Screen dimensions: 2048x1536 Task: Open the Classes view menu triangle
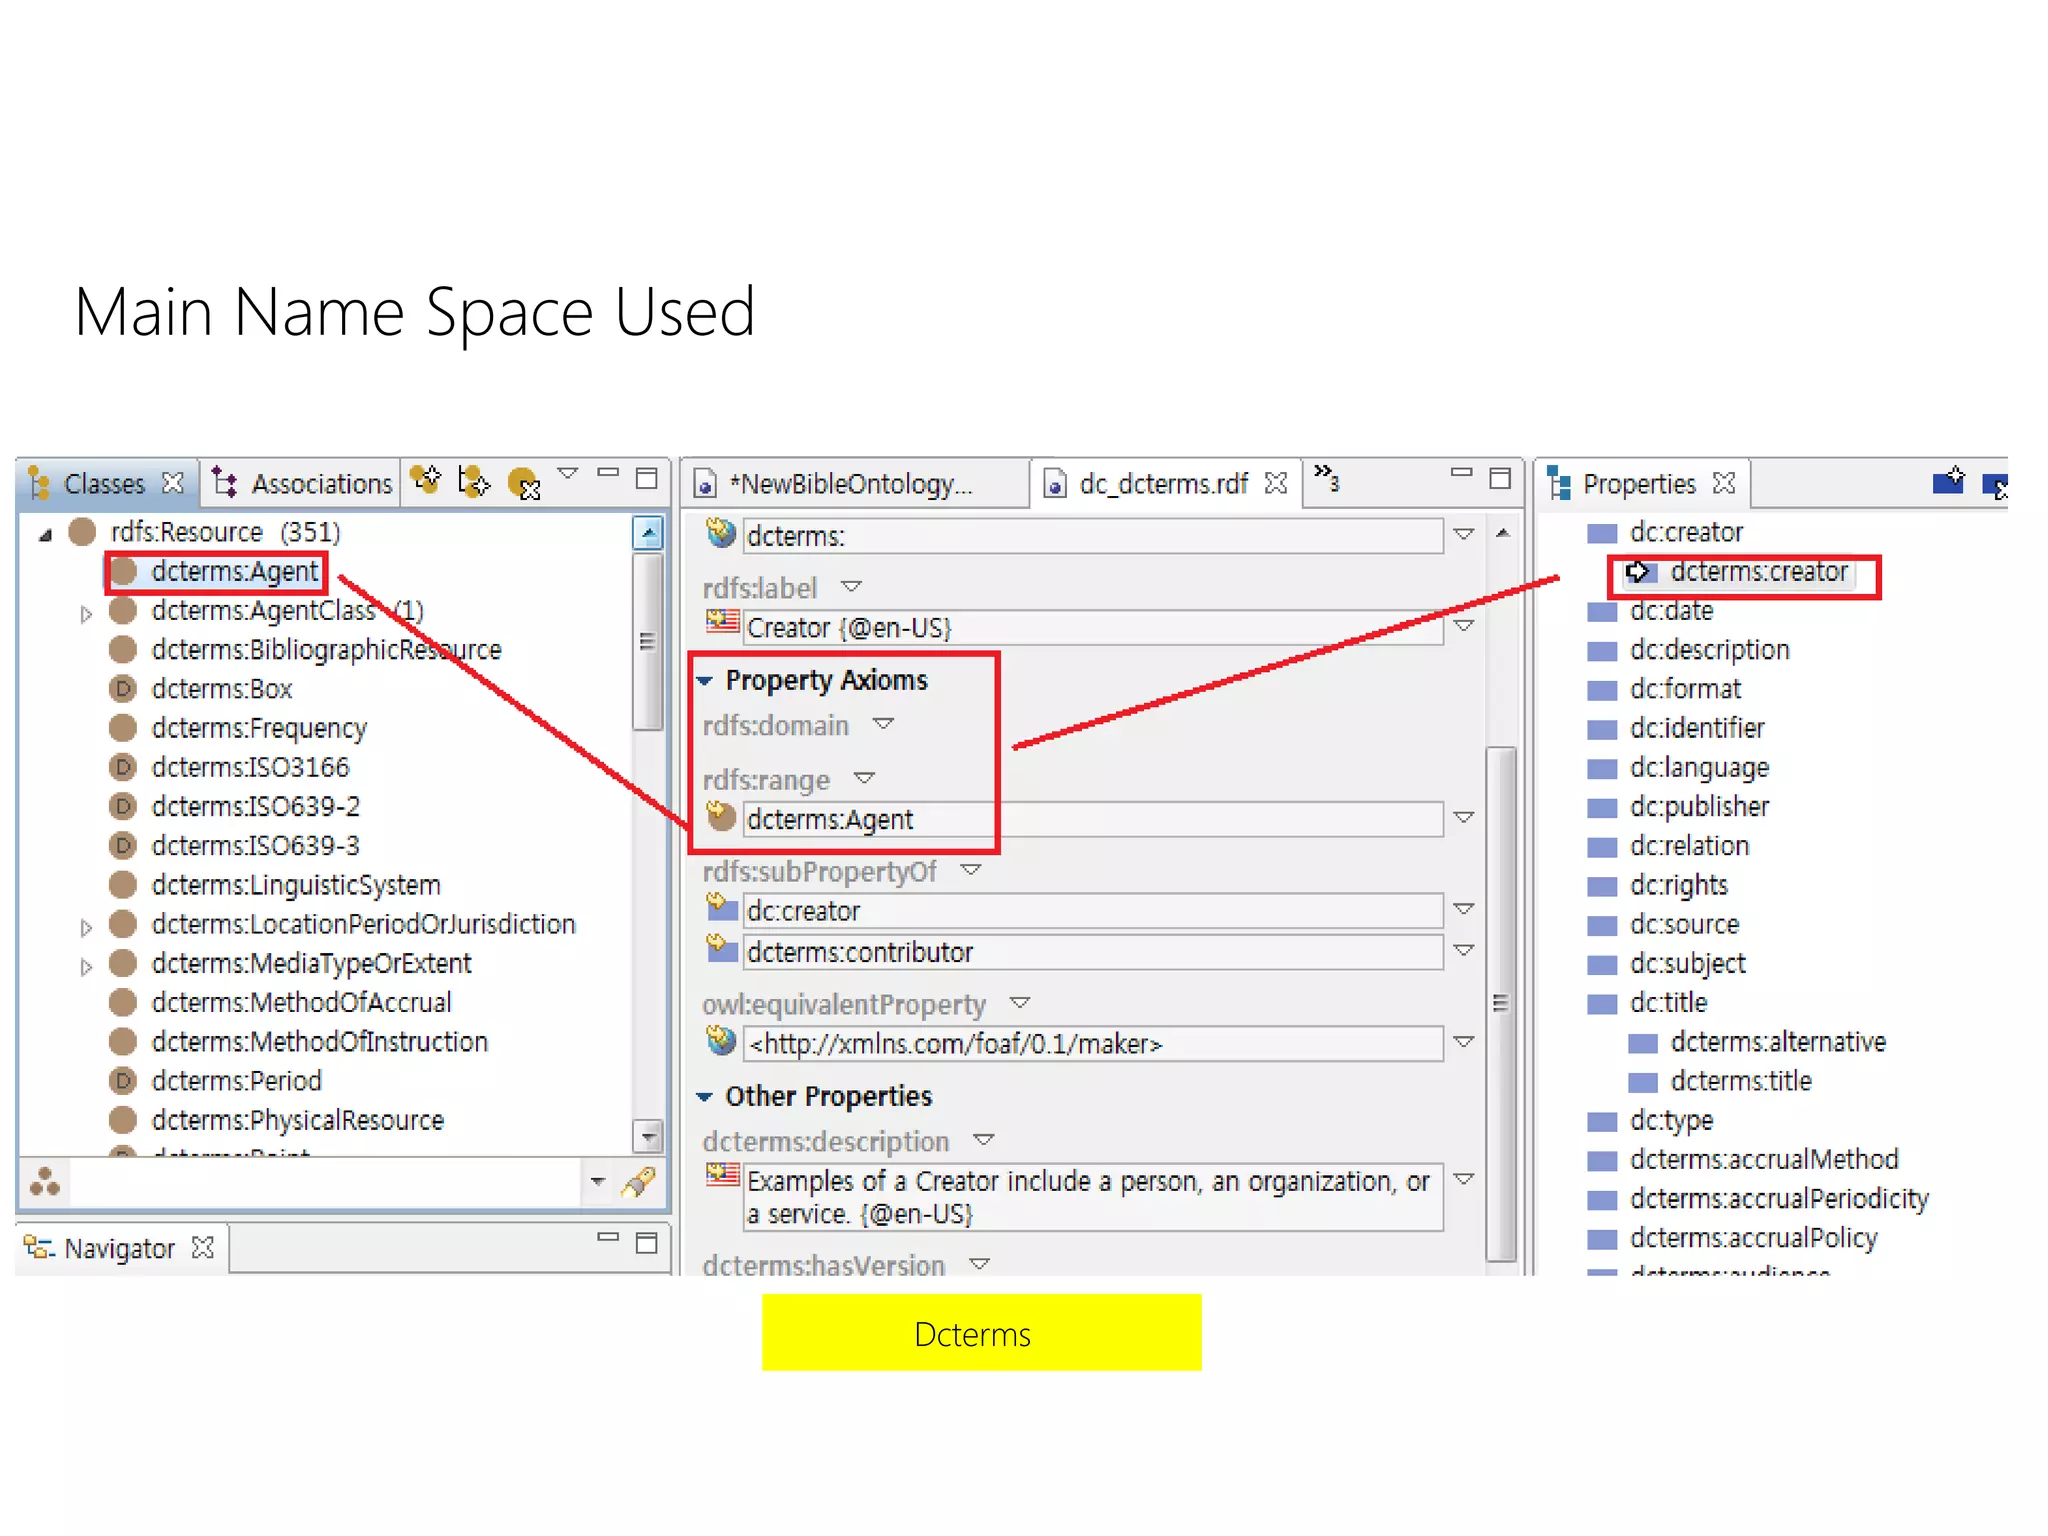(x=568, y=473)
